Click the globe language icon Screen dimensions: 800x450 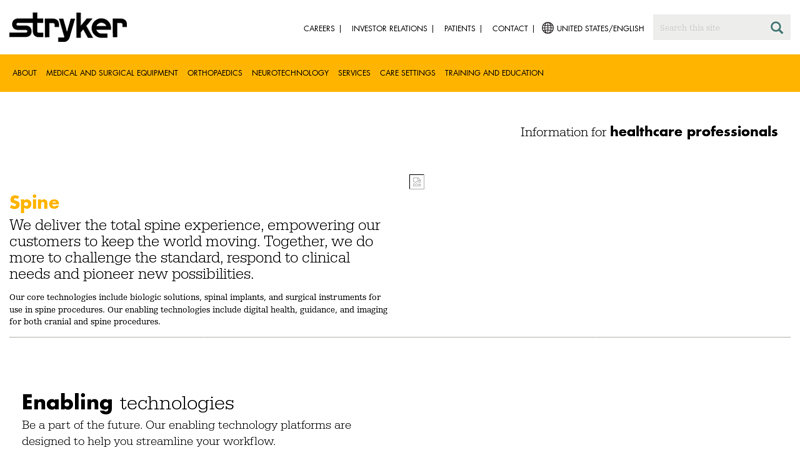(547, 28)
